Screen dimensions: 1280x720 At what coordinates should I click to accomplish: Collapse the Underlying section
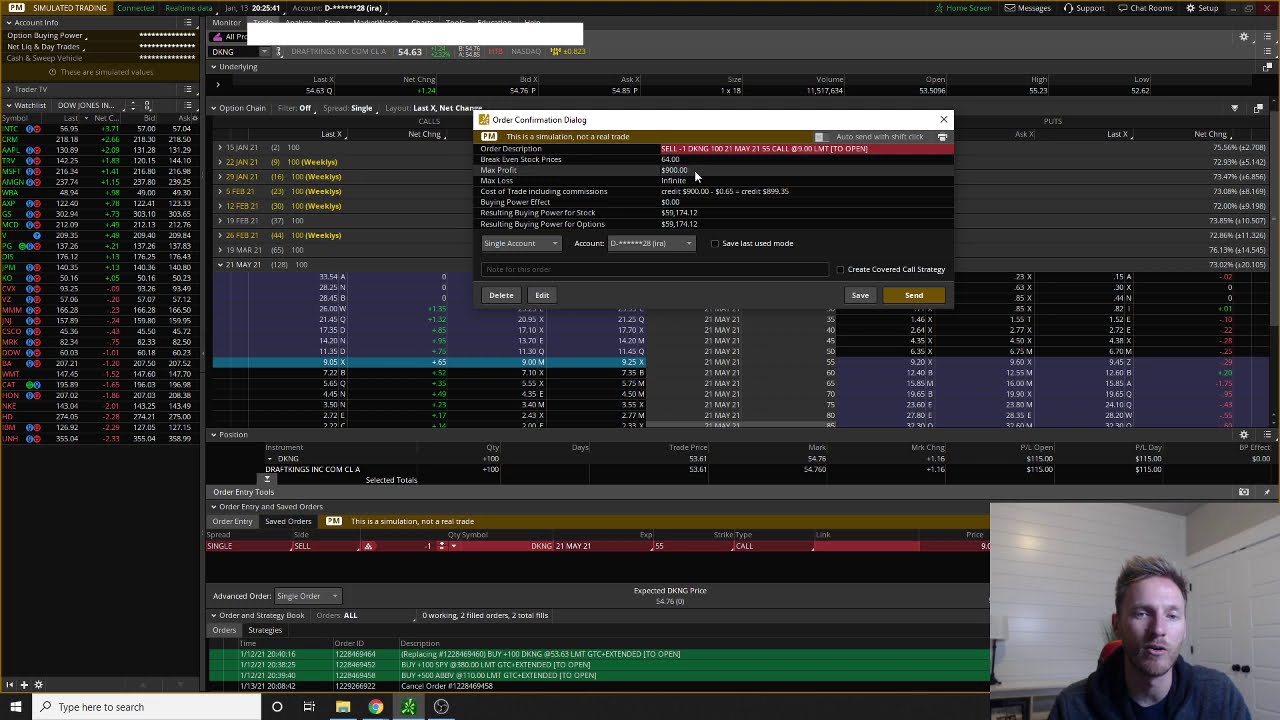click(213, 67)
